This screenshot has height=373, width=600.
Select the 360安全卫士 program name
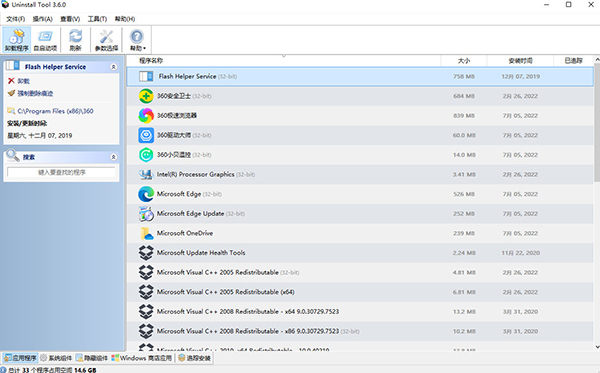[x=174, y=96]
